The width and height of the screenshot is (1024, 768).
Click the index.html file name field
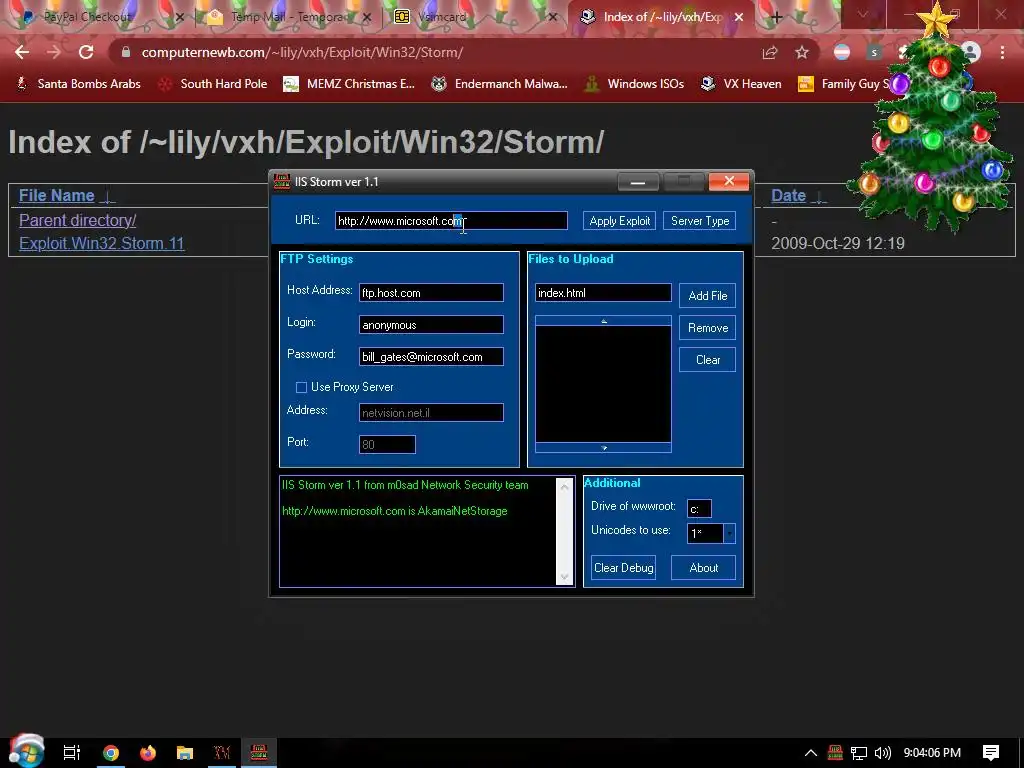click(x=603, y=293)
